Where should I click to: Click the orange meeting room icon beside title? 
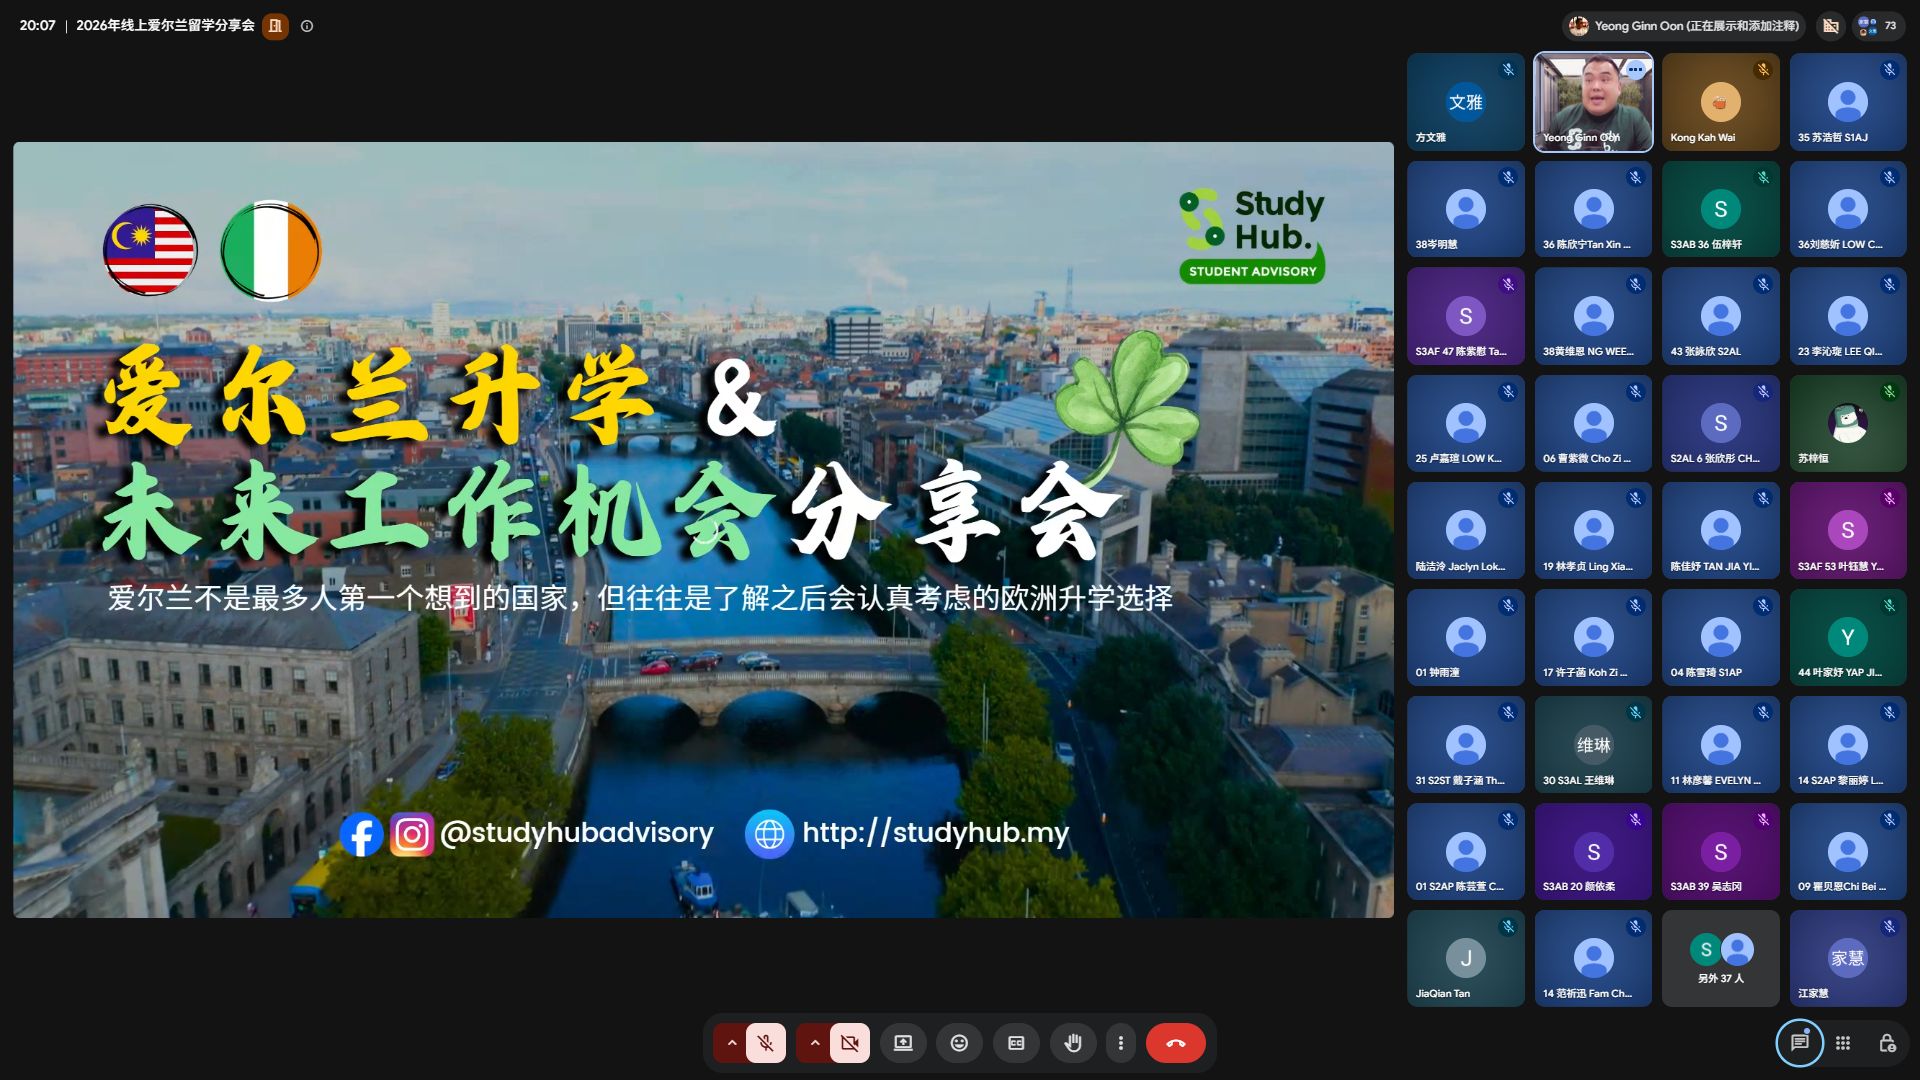pos(276,26)
